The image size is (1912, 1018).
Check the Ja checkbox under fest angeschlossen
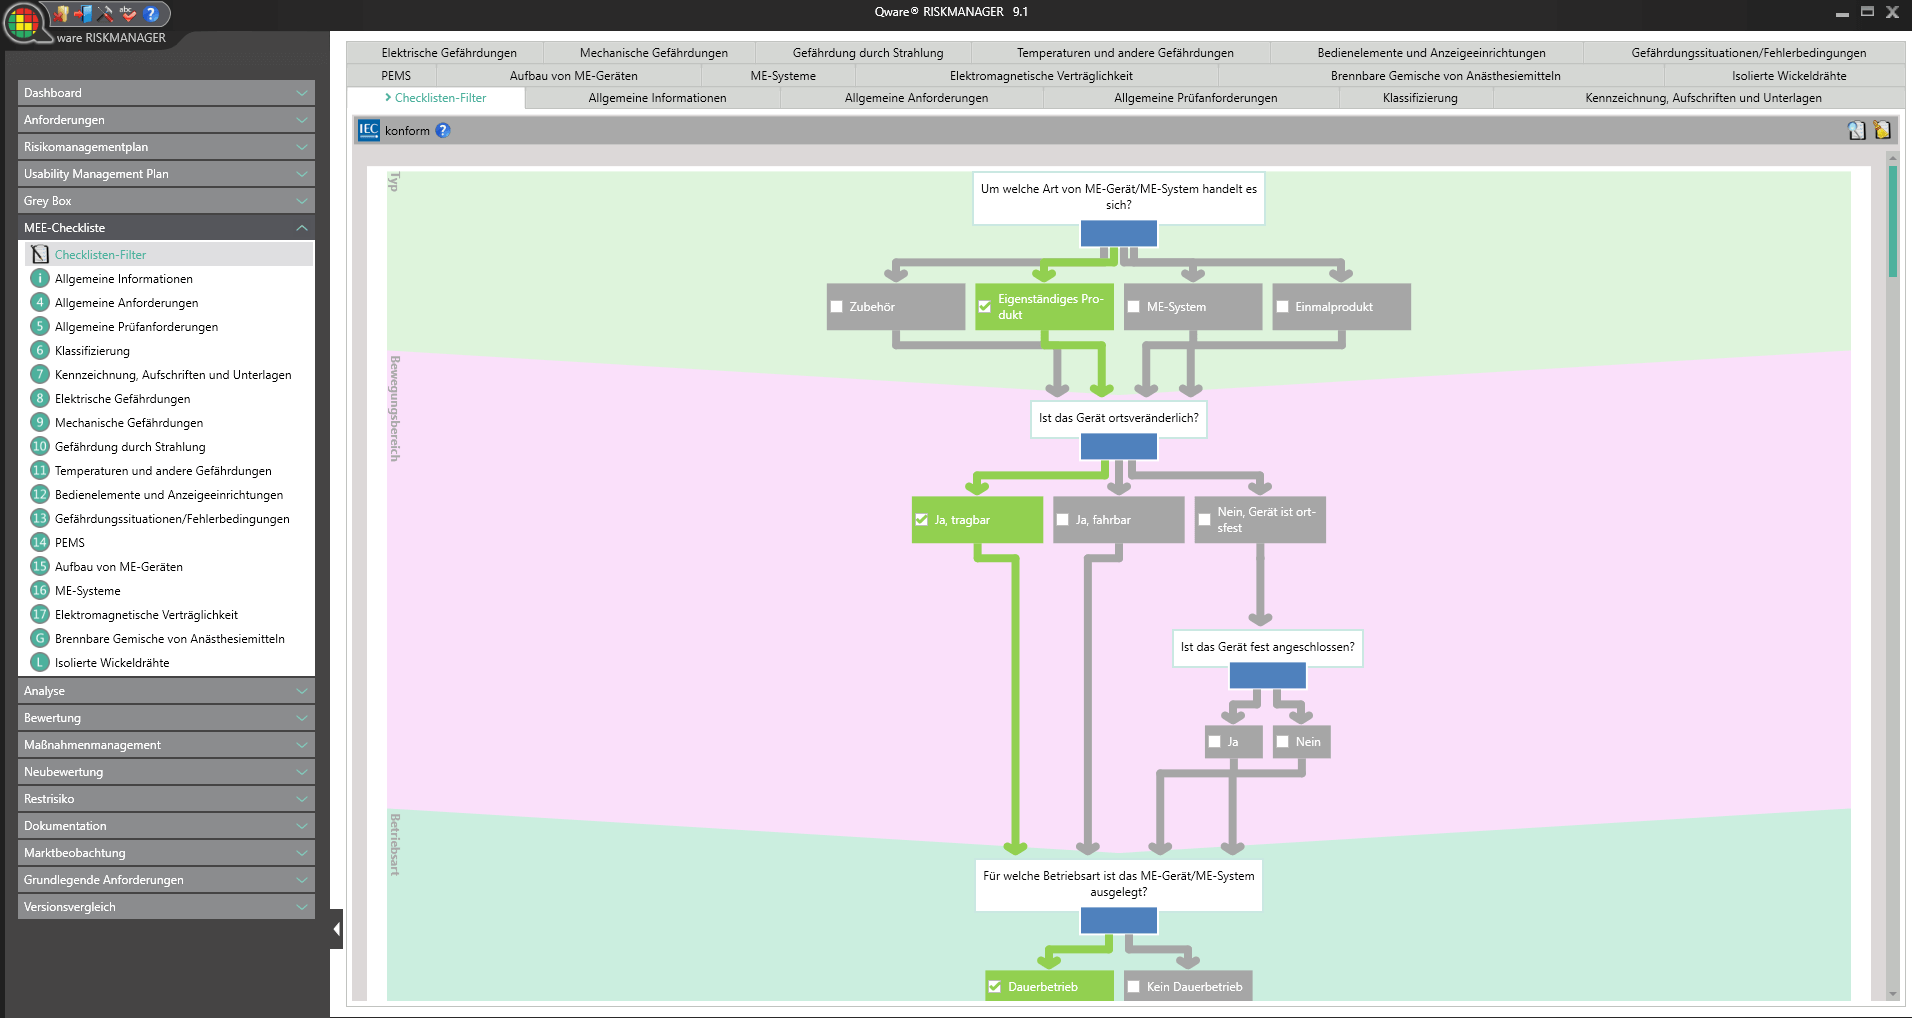(1215, 742)
